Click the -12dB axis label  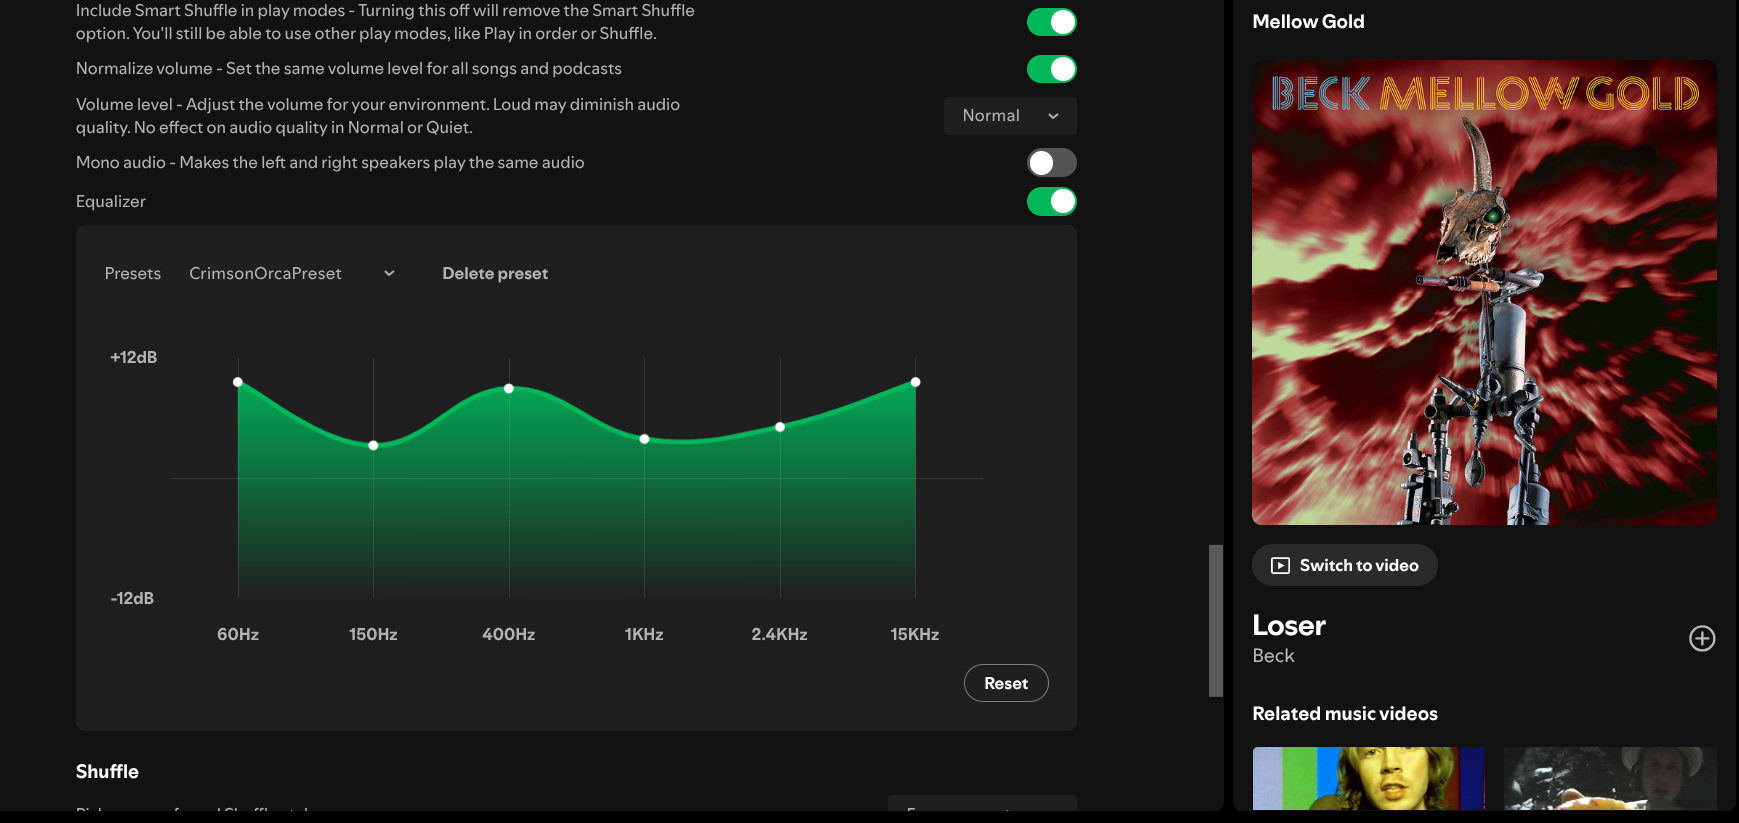point(132,598)
